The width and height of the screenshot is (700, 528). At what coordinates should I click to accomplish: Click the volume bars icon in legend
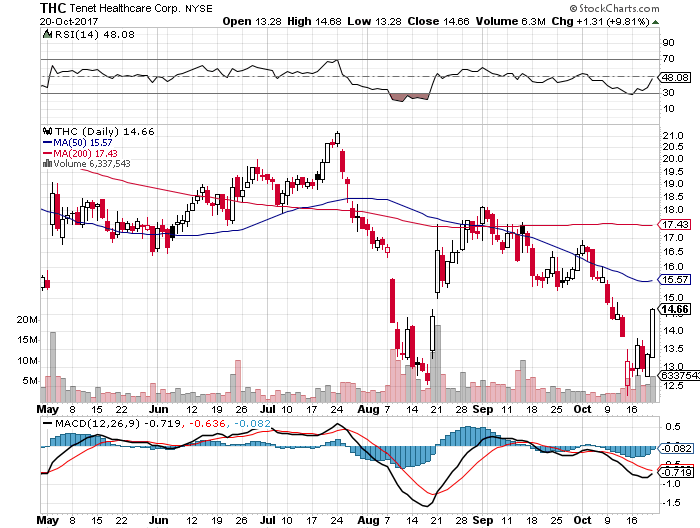pyautogui.click(x=46, y=164)
